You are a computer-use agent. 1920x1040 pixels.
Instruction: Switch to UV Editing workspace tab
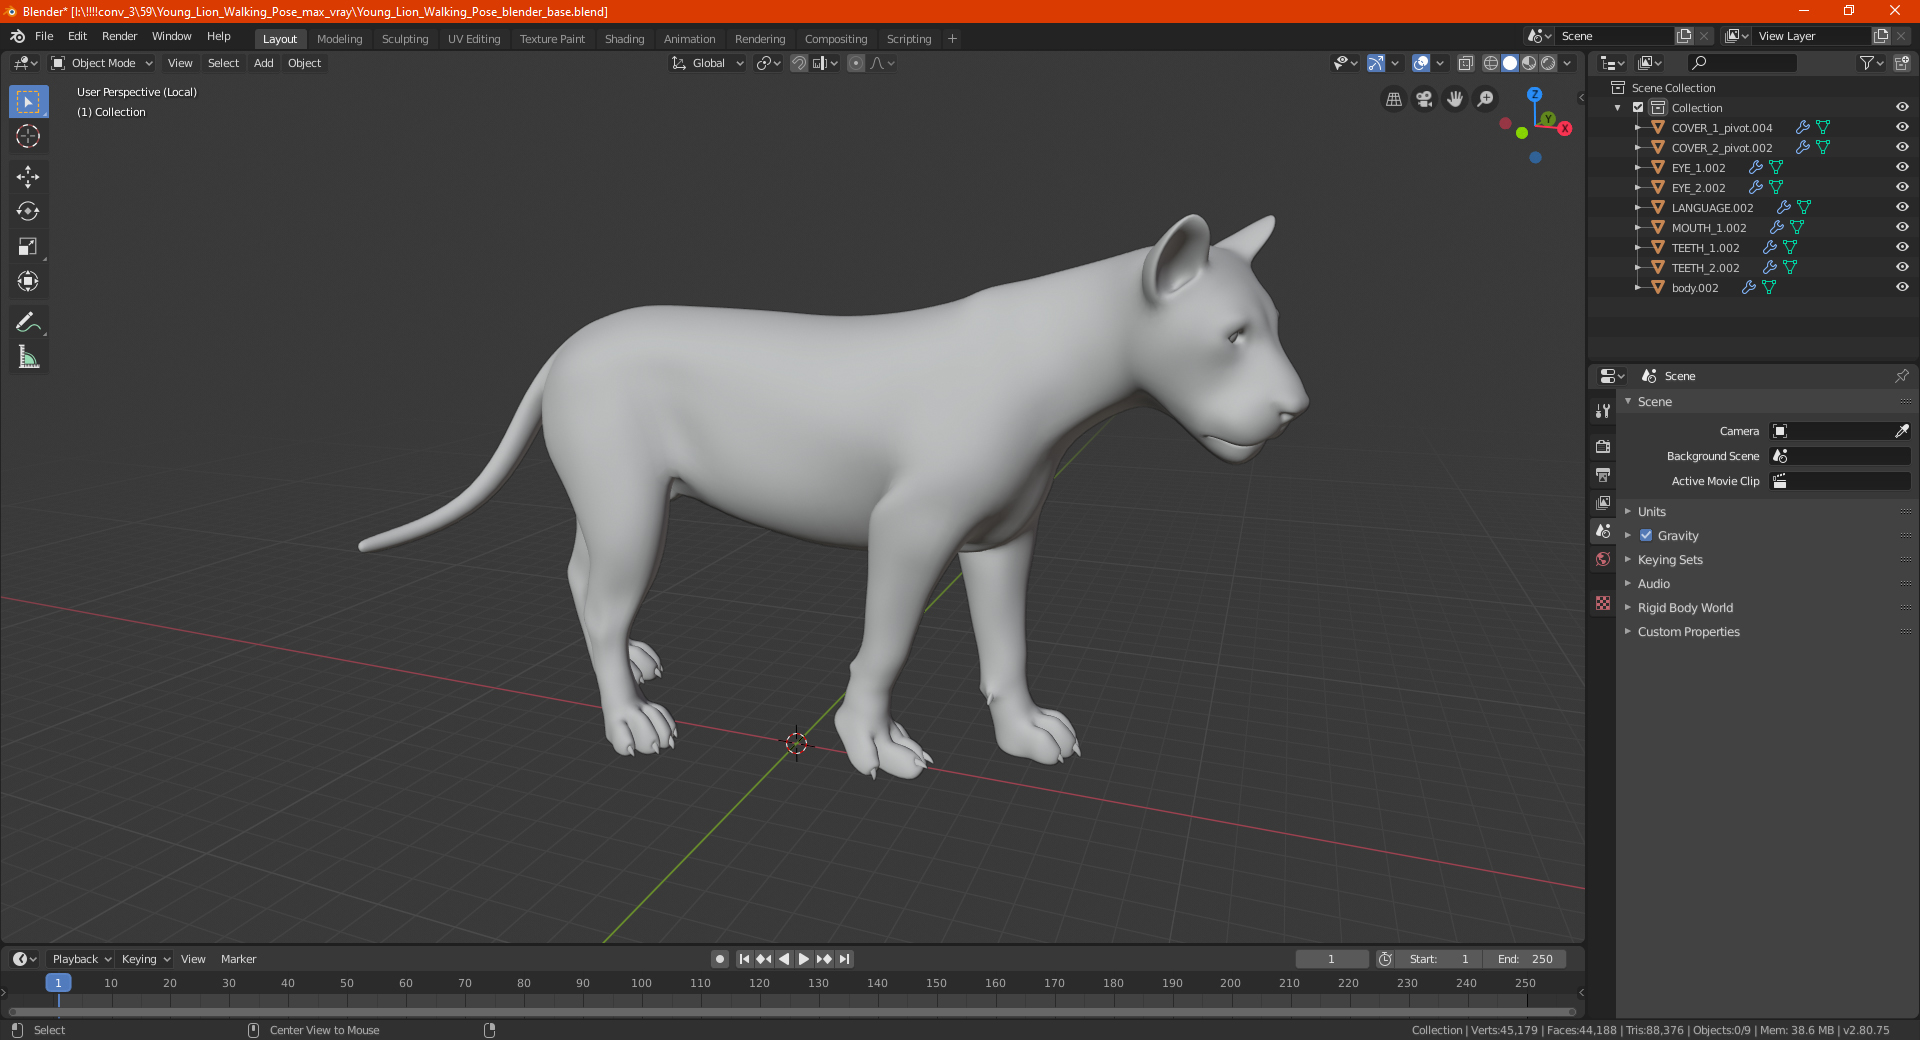474,39
